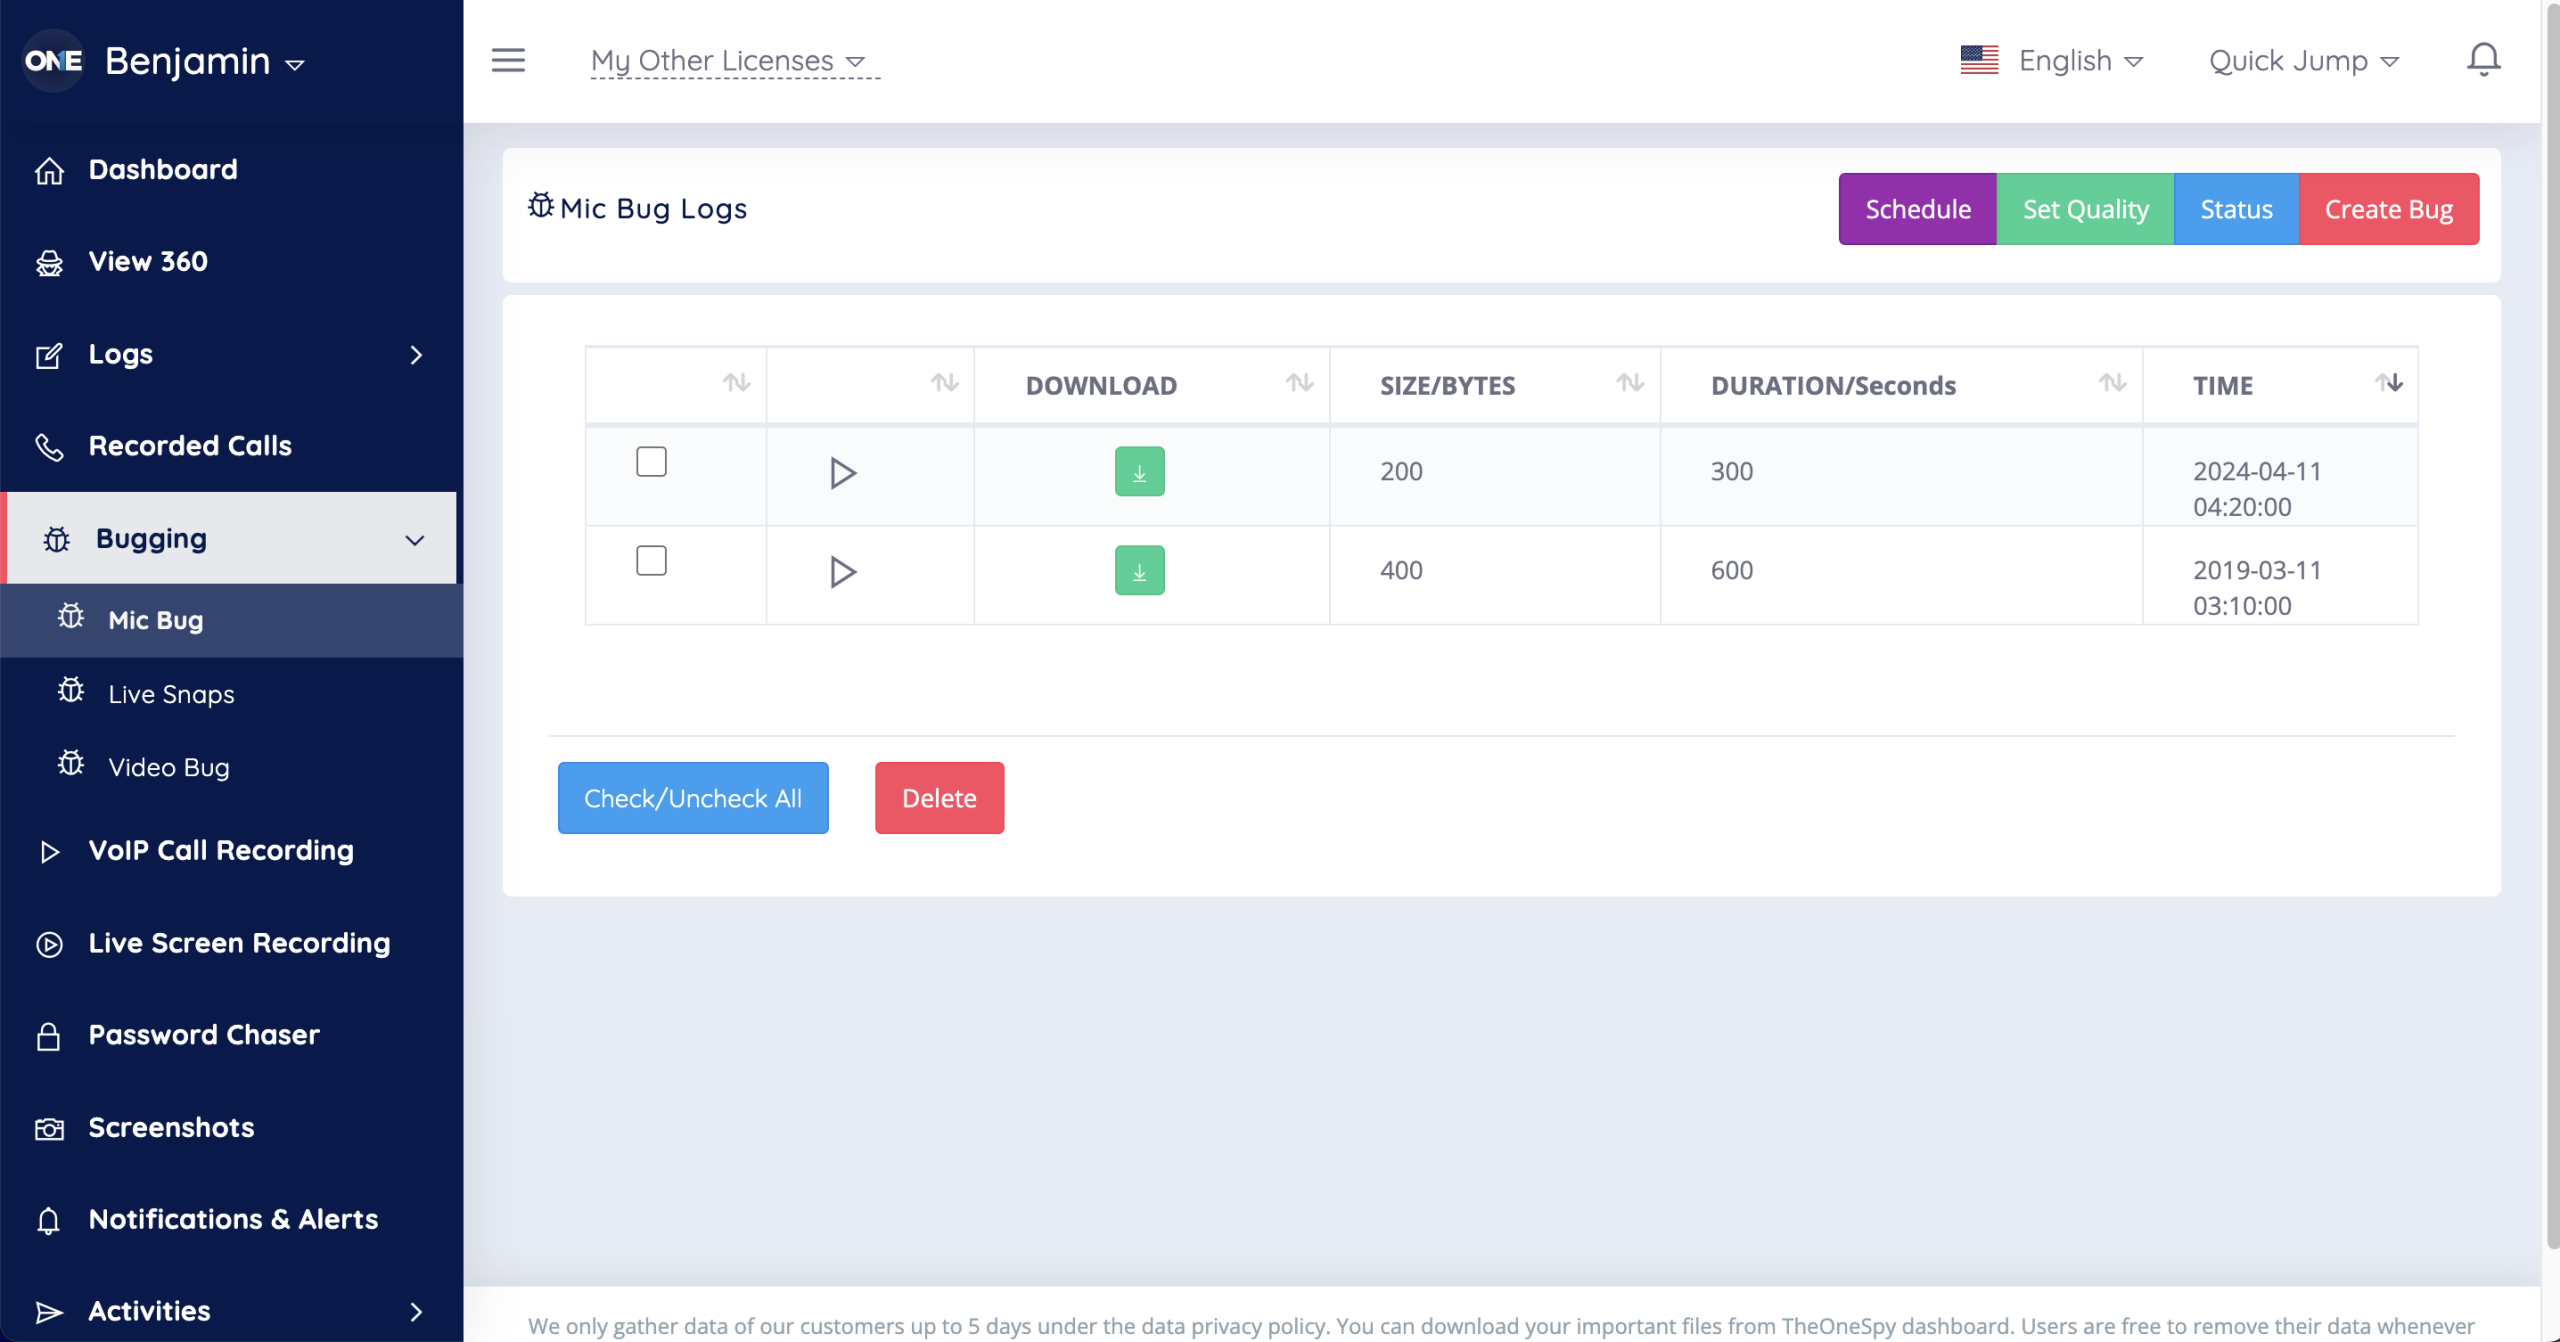2560x1342 pixels.
Task: Play the 2019-03-11 mic bug recording
Action: [842, 572]
